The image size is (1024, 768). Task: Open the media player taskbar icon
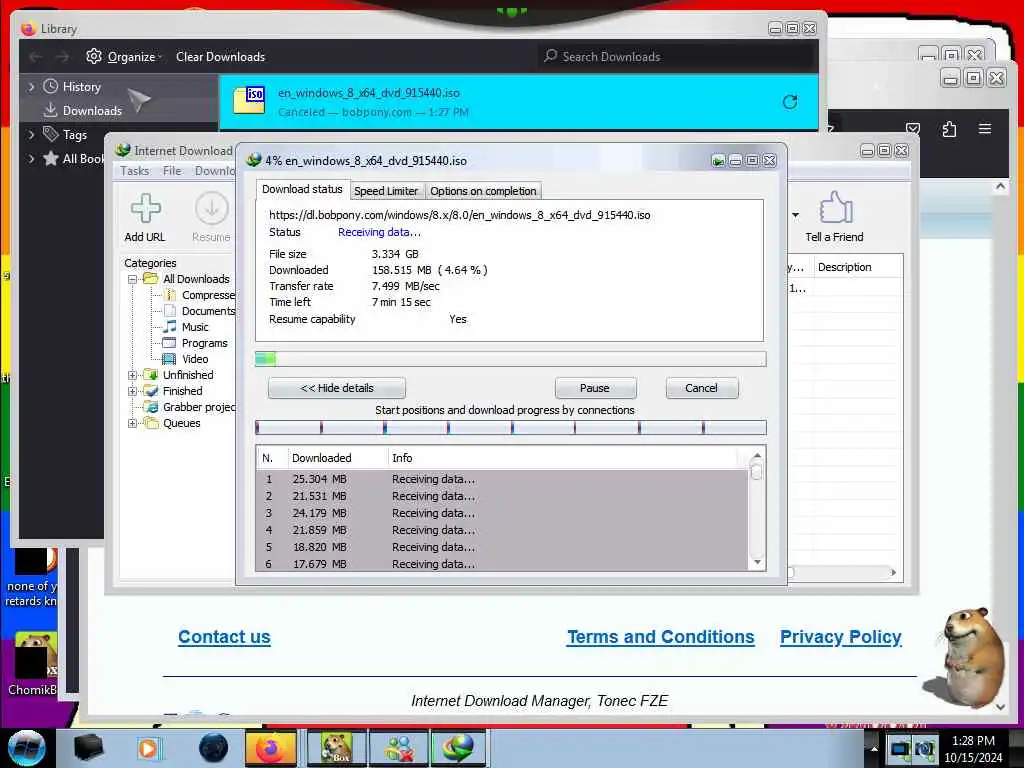coord(148,748)
